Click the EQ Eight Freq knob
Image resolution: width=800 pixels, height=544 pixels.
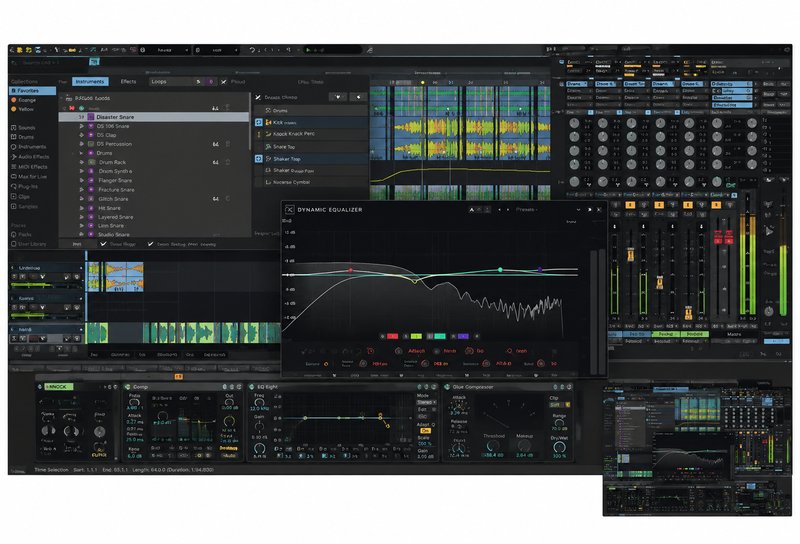point(260,402)
